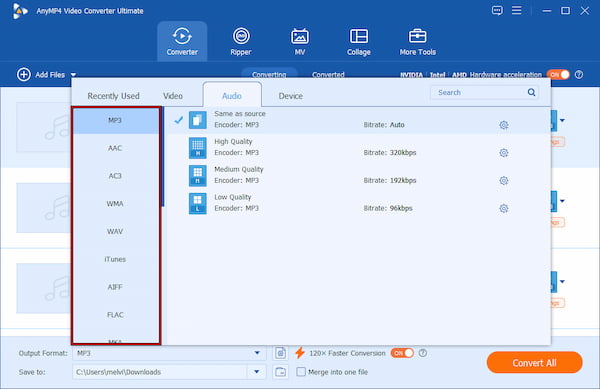600x389 pixels.
Task: Open the Save to path dropdown
Action: [257, 372]
